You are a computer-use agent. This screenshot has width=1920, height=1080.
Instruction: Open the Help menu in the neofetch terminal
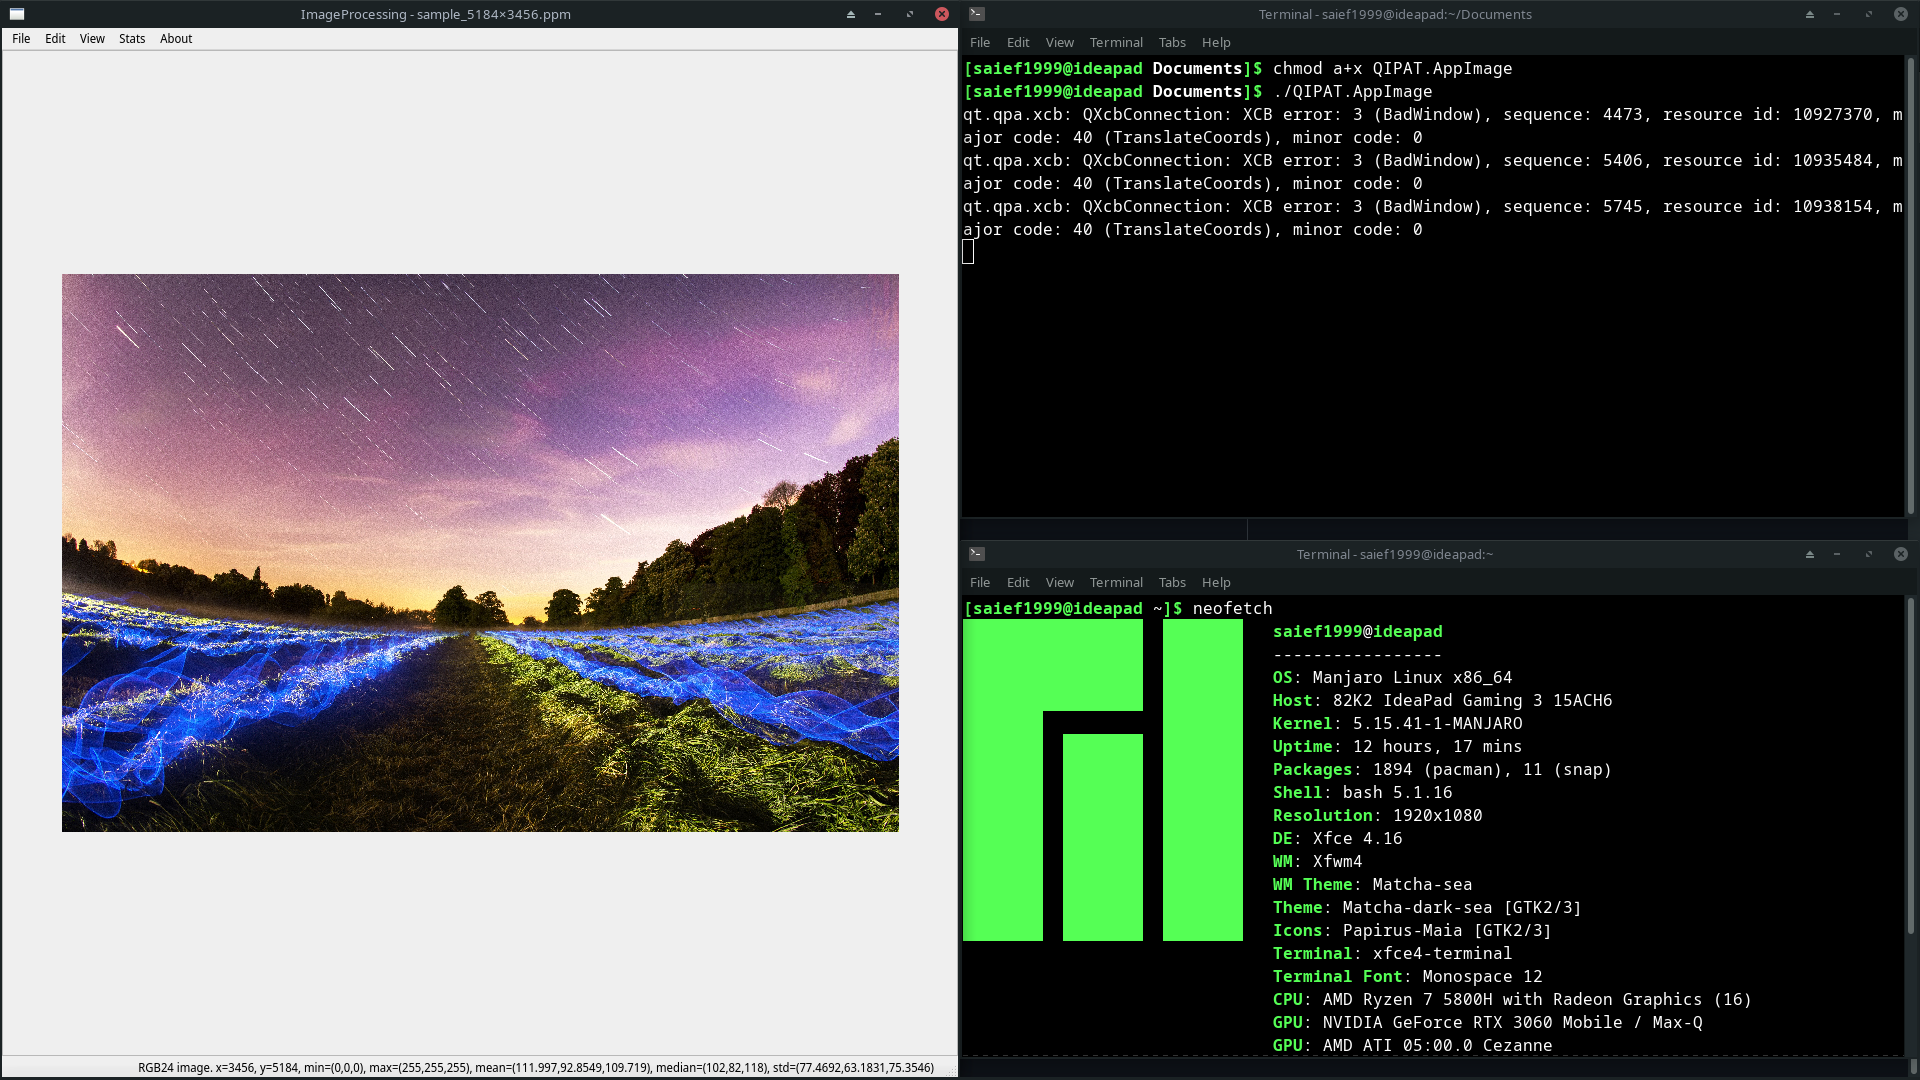1216,583
